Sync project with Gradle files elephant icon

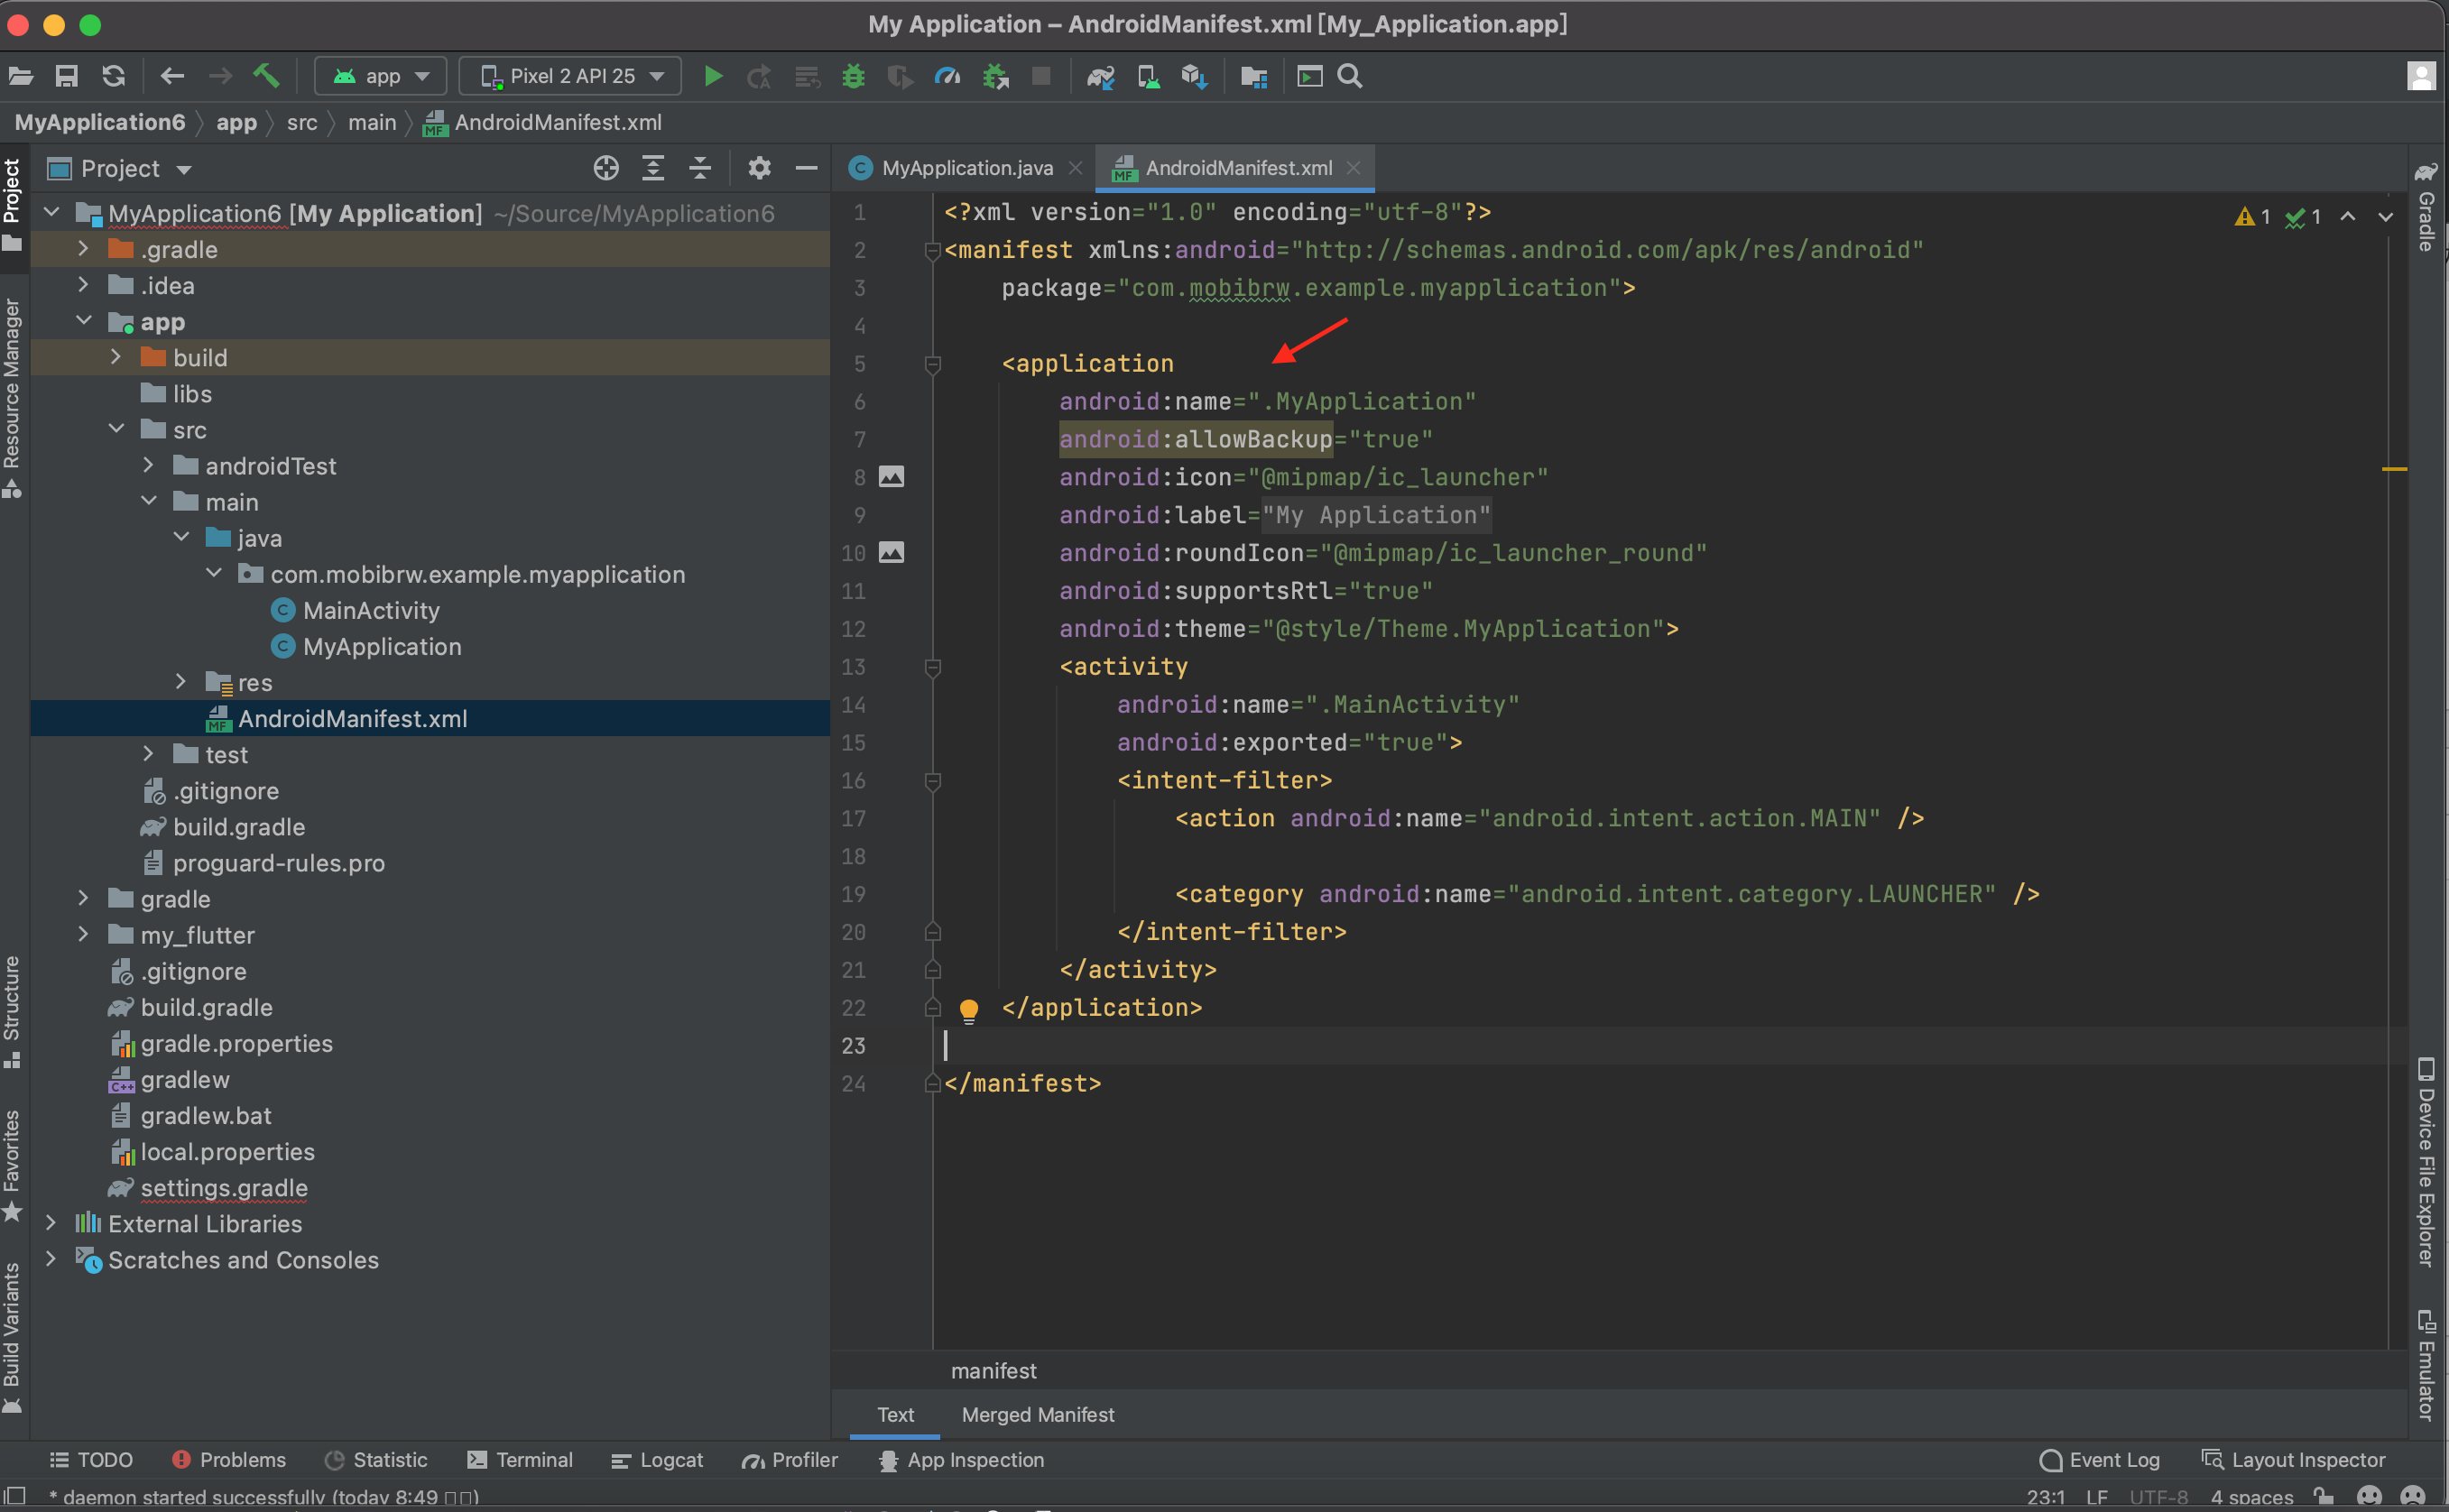tap(1101, 76)
